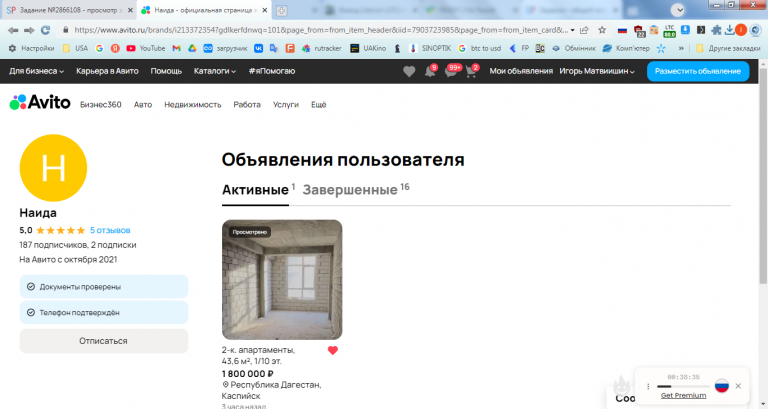
Task: Open the share page icon in address bar
Action: (x=584, y=30)
